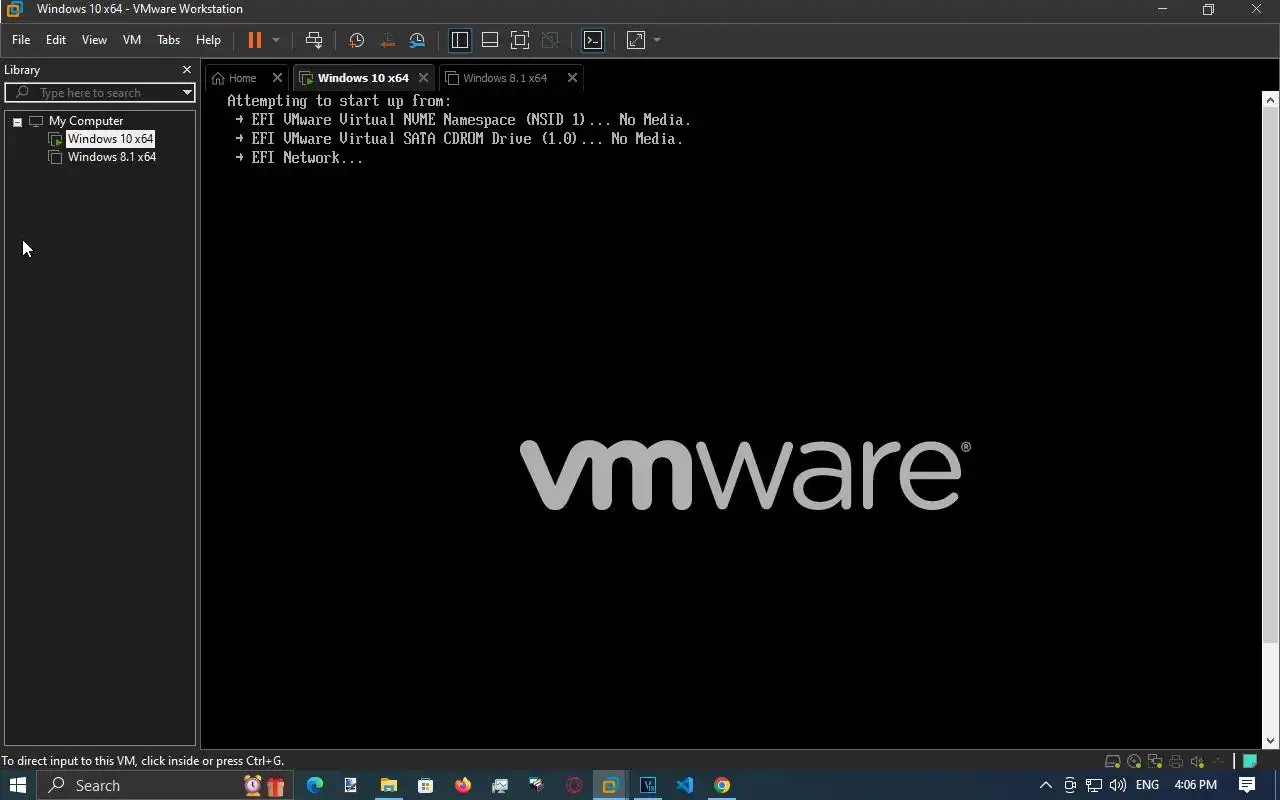This screenshot has height=800, width=1280.
Task: Open the VM menu
Action: (132, 40)
